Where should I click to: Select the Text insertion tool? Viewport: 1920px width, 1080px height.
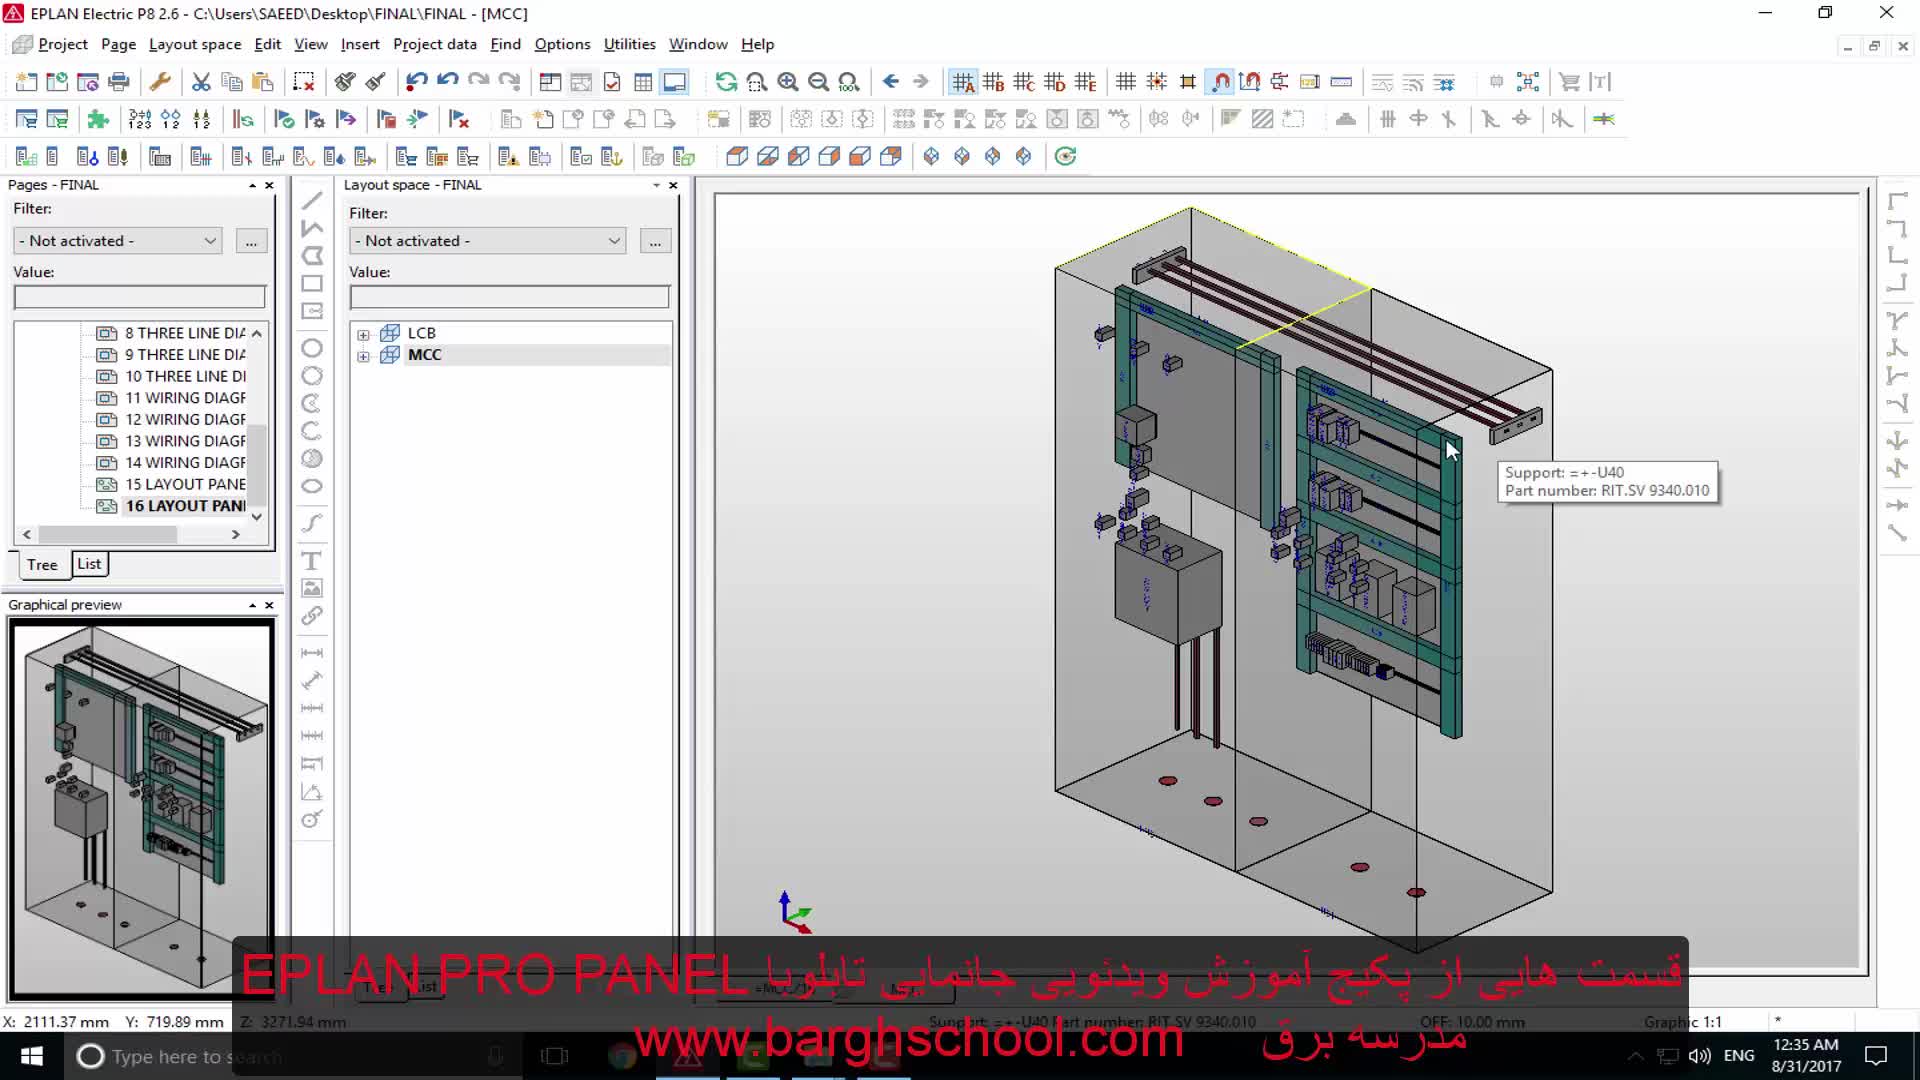[x=312, y=561]
